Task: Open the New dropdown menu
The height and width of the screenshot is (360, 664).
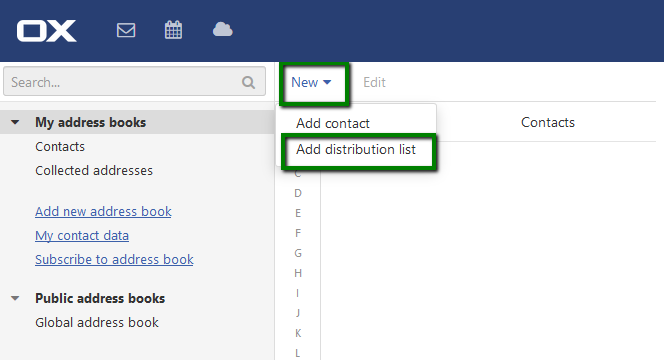Action: (x=311, y=82)
